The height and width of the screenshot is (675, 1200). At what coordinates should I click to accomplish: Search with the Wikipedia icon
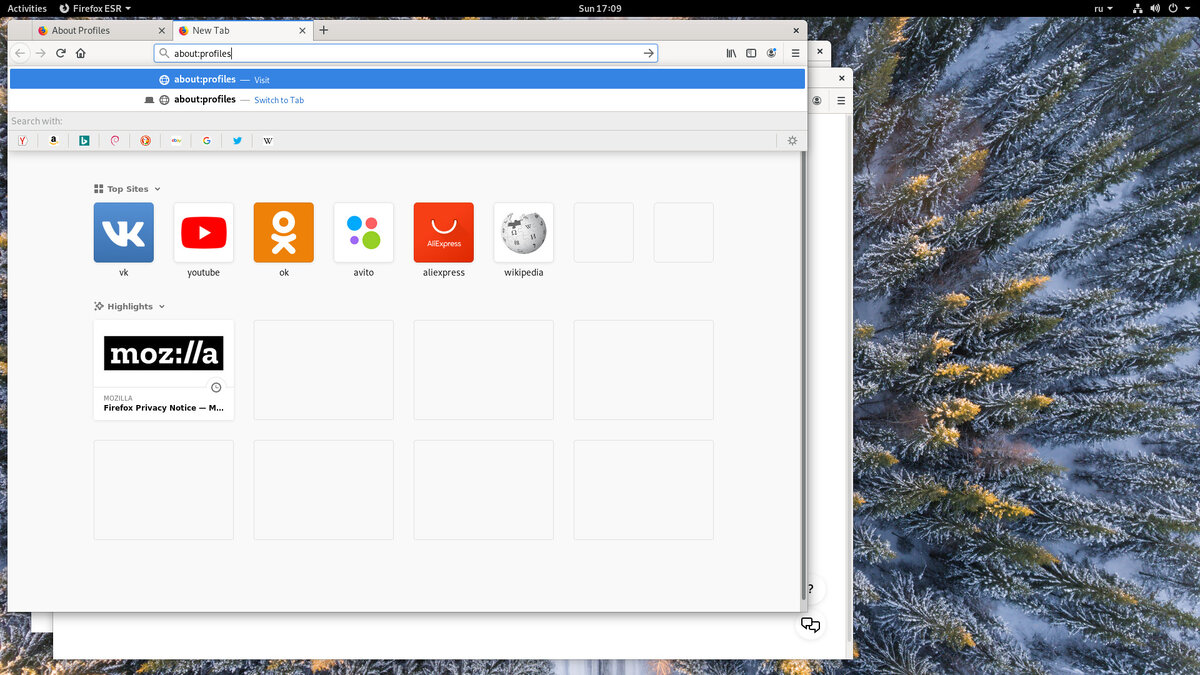pos(267,140)
